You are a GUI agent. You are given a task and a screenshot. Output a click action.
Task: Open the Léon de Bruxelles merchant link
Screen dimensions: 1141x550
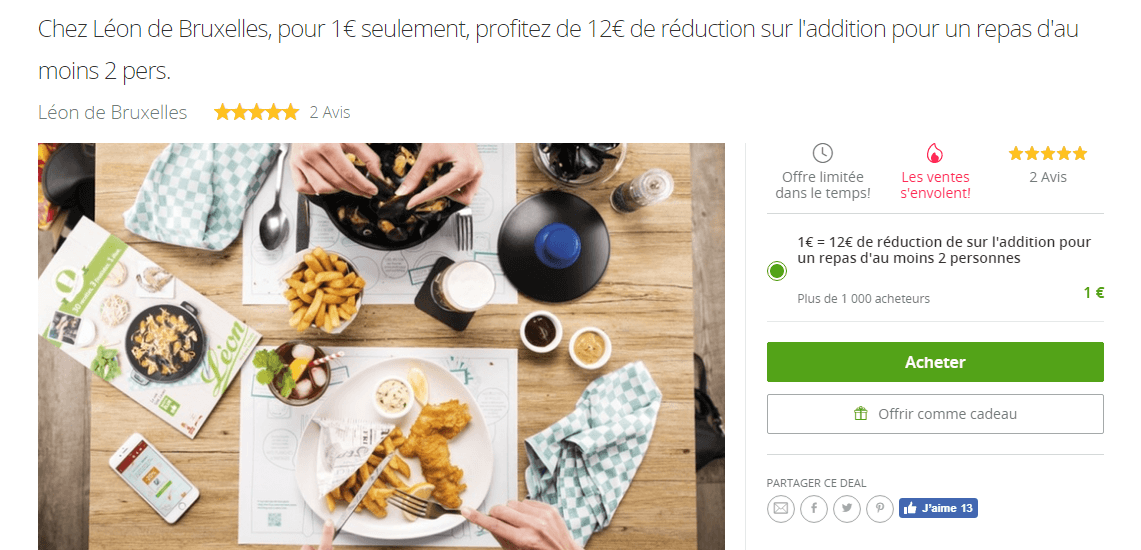113,113
